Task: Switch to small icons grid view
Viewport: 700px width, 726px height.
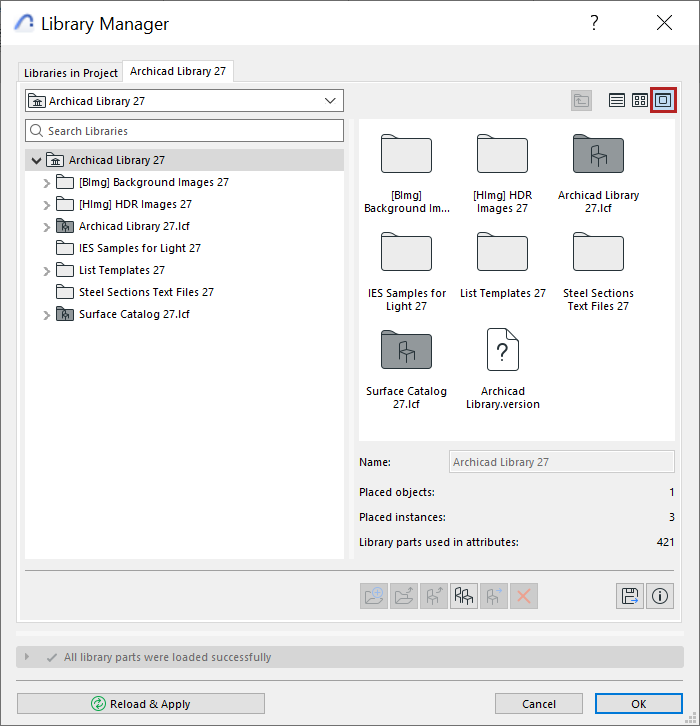Action: 640,100
